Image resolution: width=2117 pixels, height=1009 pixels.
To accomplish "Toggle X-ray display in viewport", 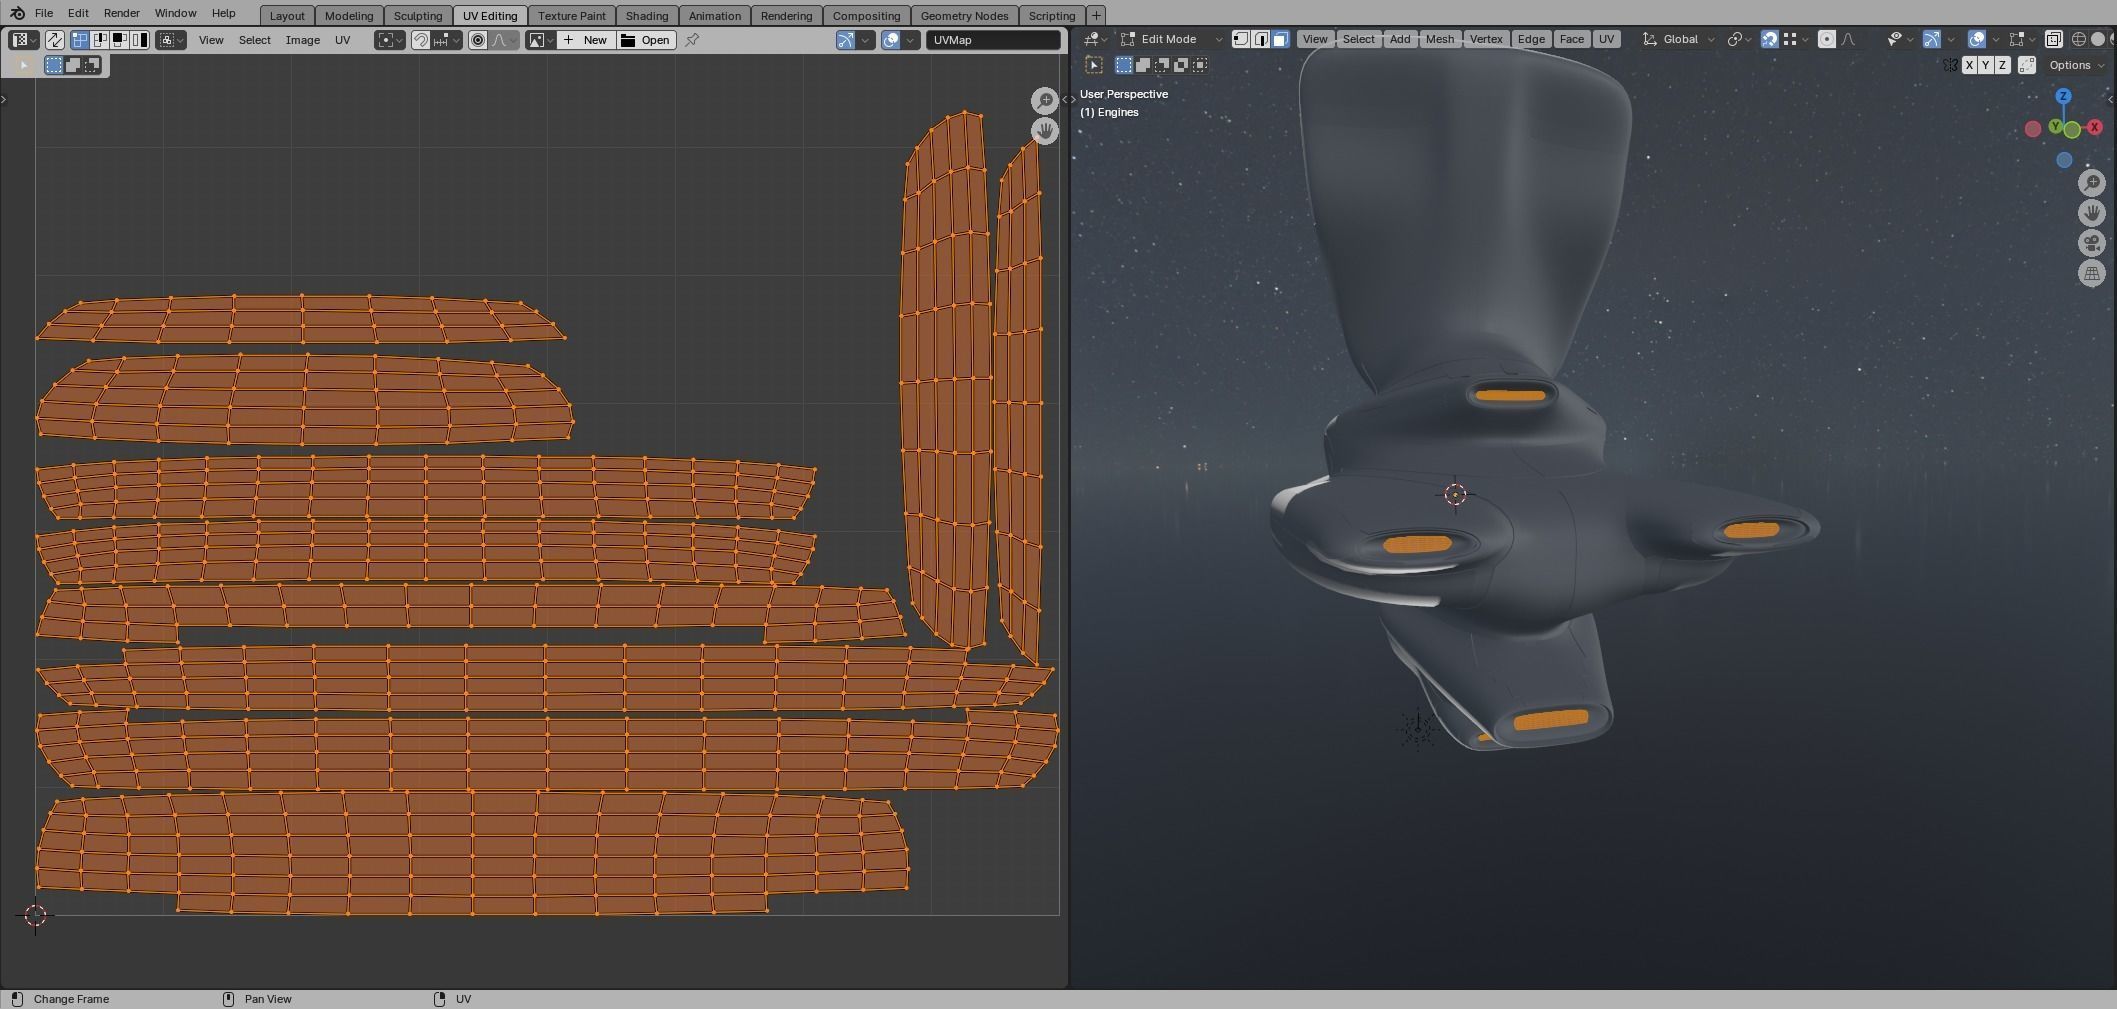I will [2053, 39].
